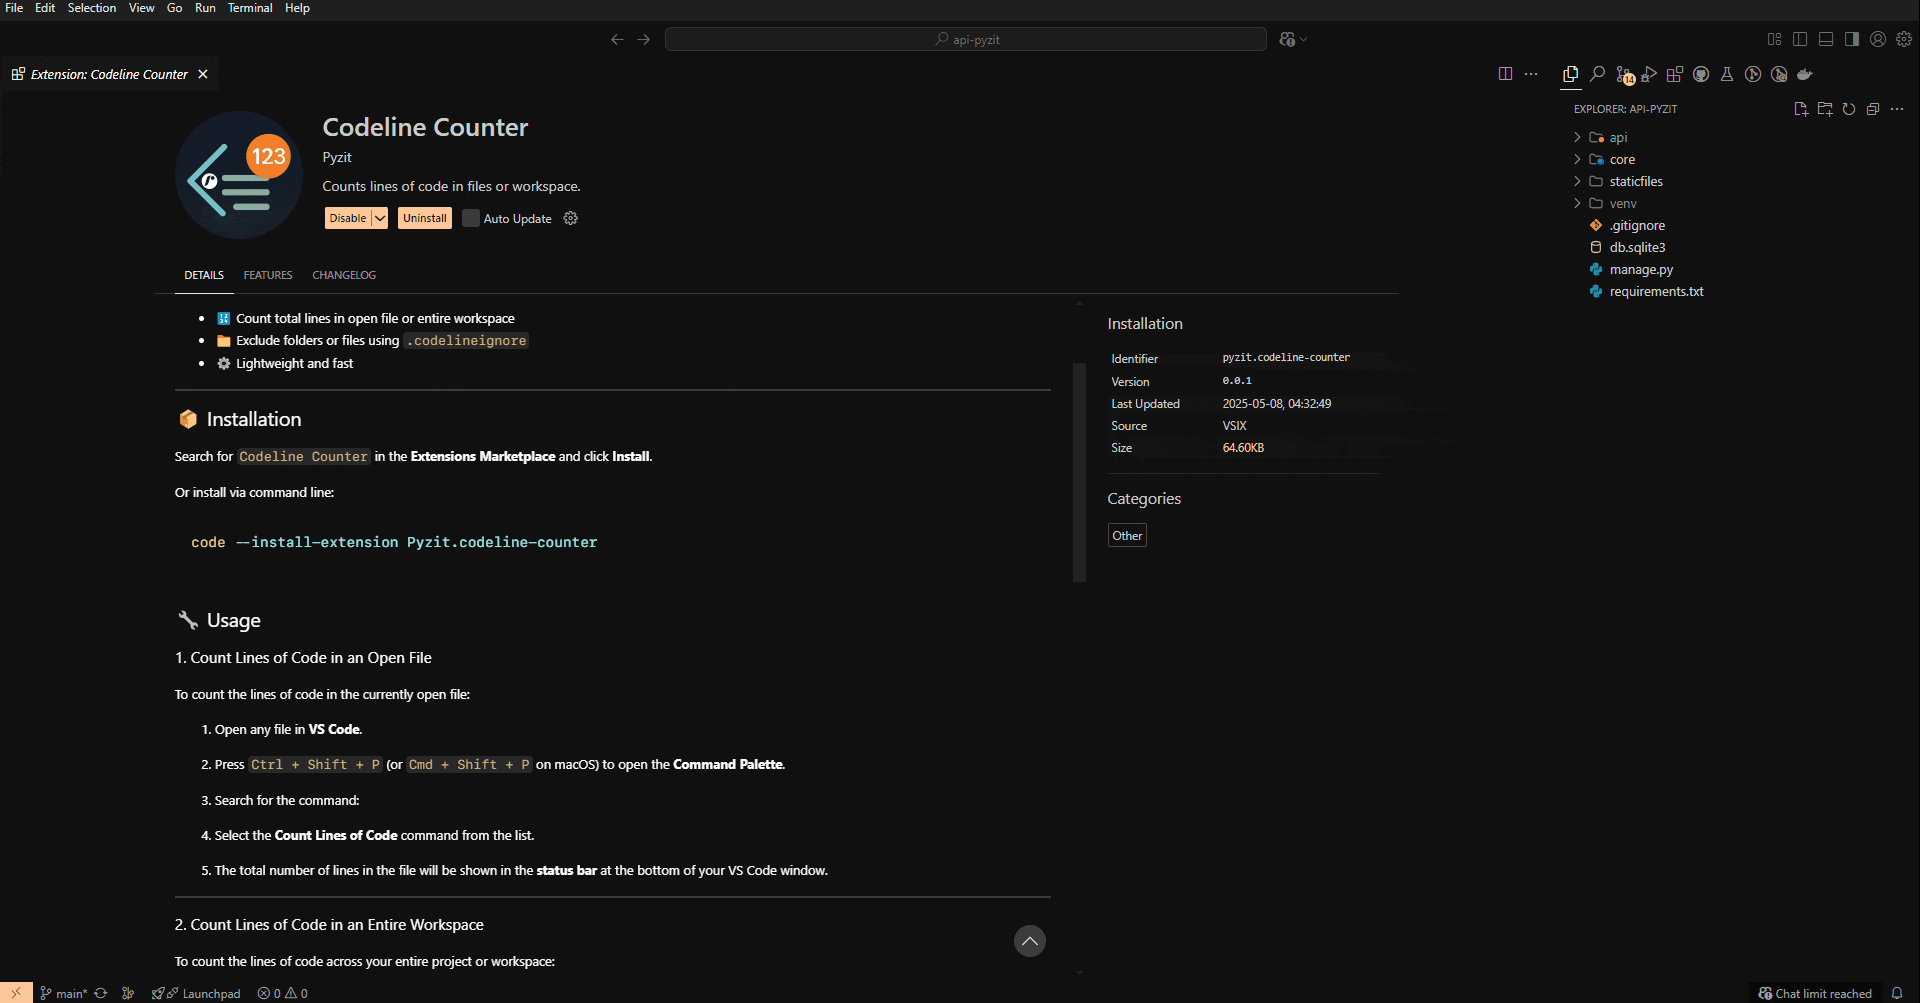
Task: Open the GitLens Inspect view icon
Action: click(1779, 74)
